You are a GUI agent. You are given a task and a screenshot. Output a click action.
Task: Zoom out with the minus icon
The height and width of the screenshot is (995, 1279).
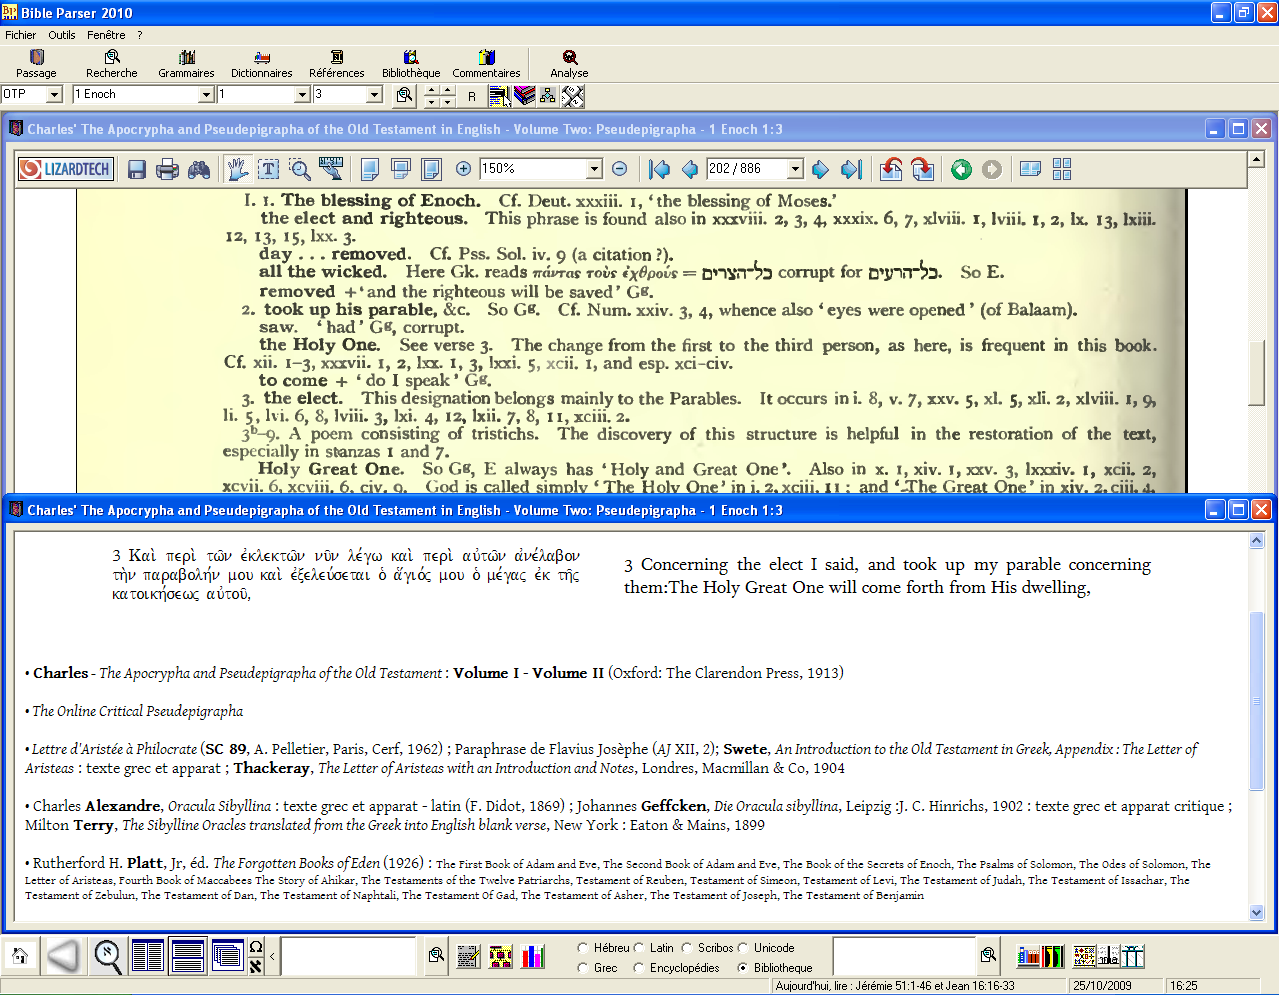(619, 169)
